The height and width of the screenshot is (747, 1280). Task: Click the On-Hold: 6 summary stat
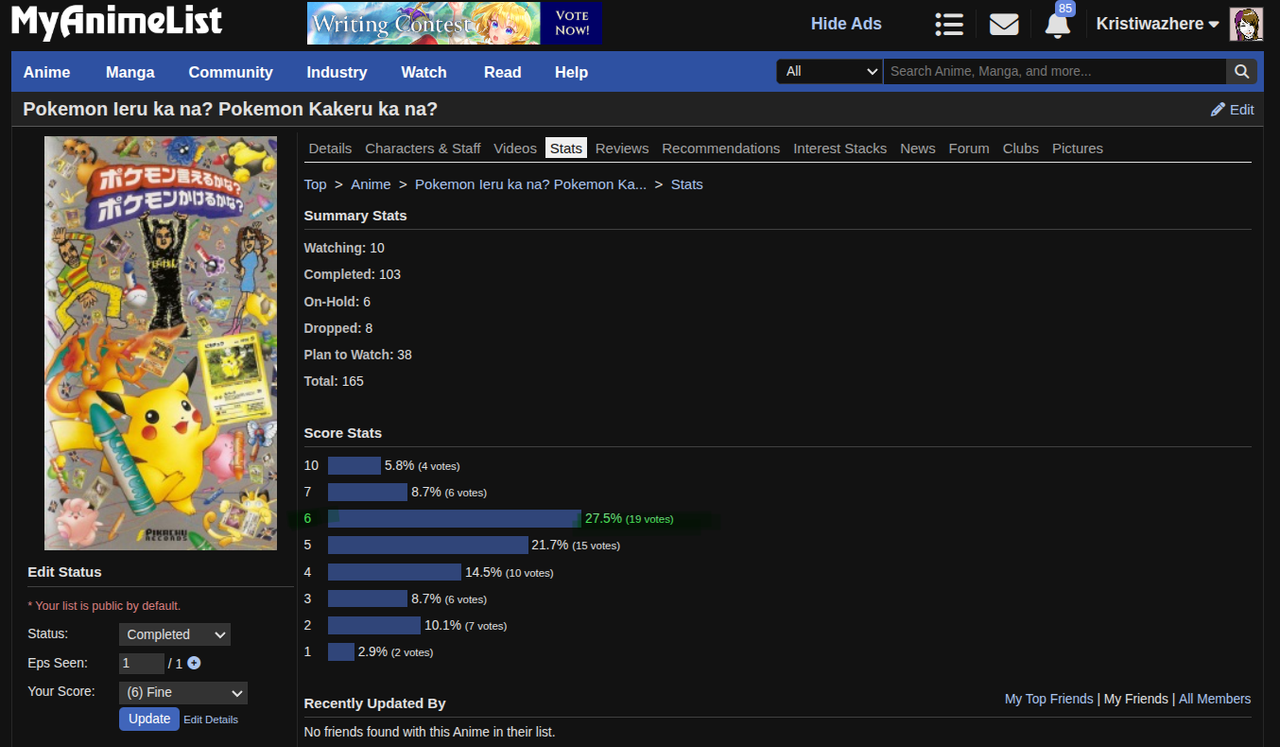point(337,301)
